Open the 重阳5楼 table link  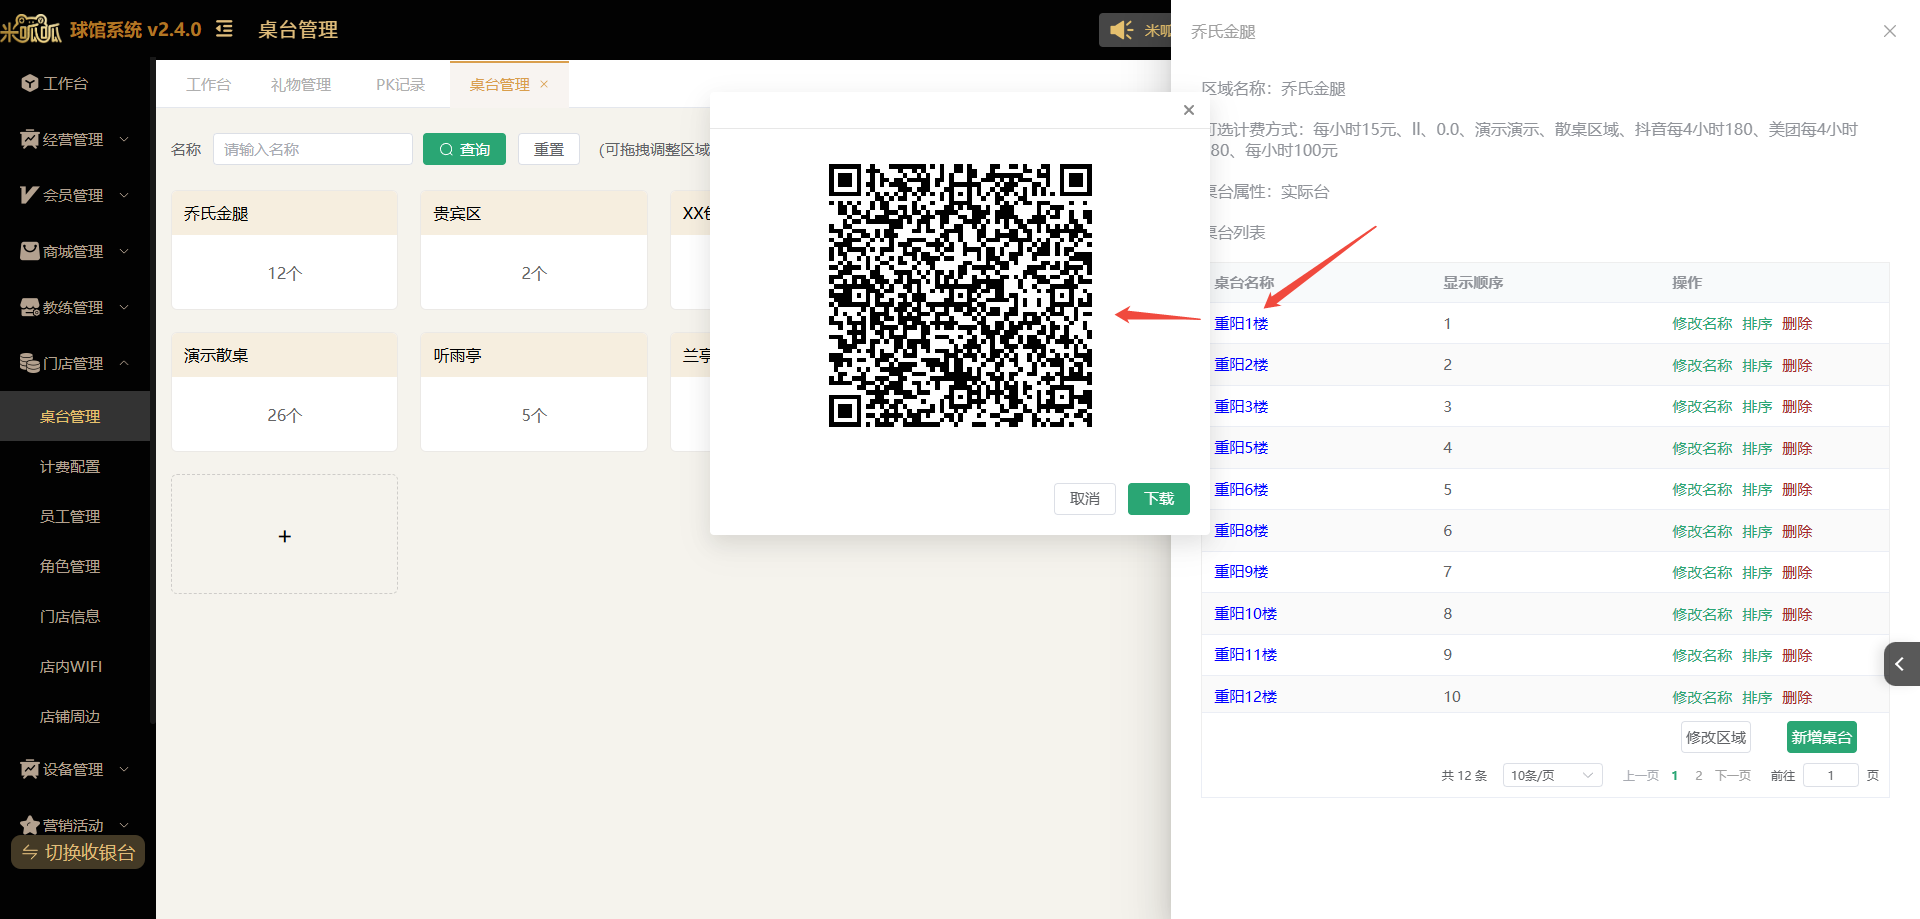(1241, 447)
